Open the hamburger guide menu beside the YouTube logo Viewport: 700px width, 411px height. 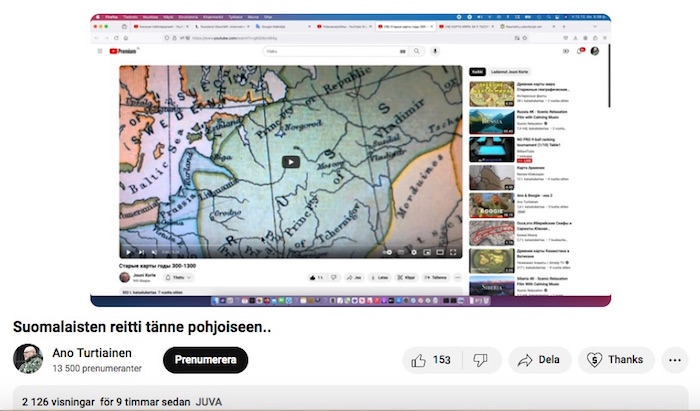[100, 51]
